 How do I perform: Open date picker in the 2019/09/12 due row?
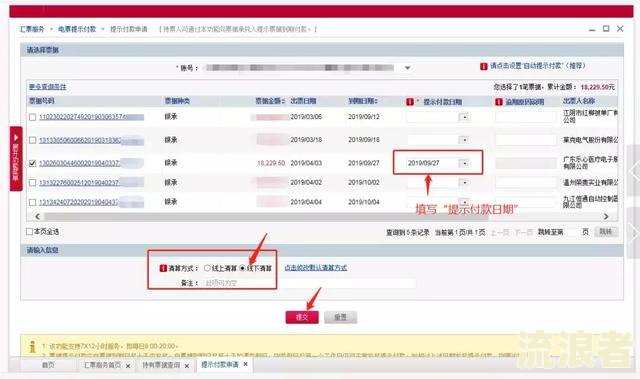click(464, 117)
